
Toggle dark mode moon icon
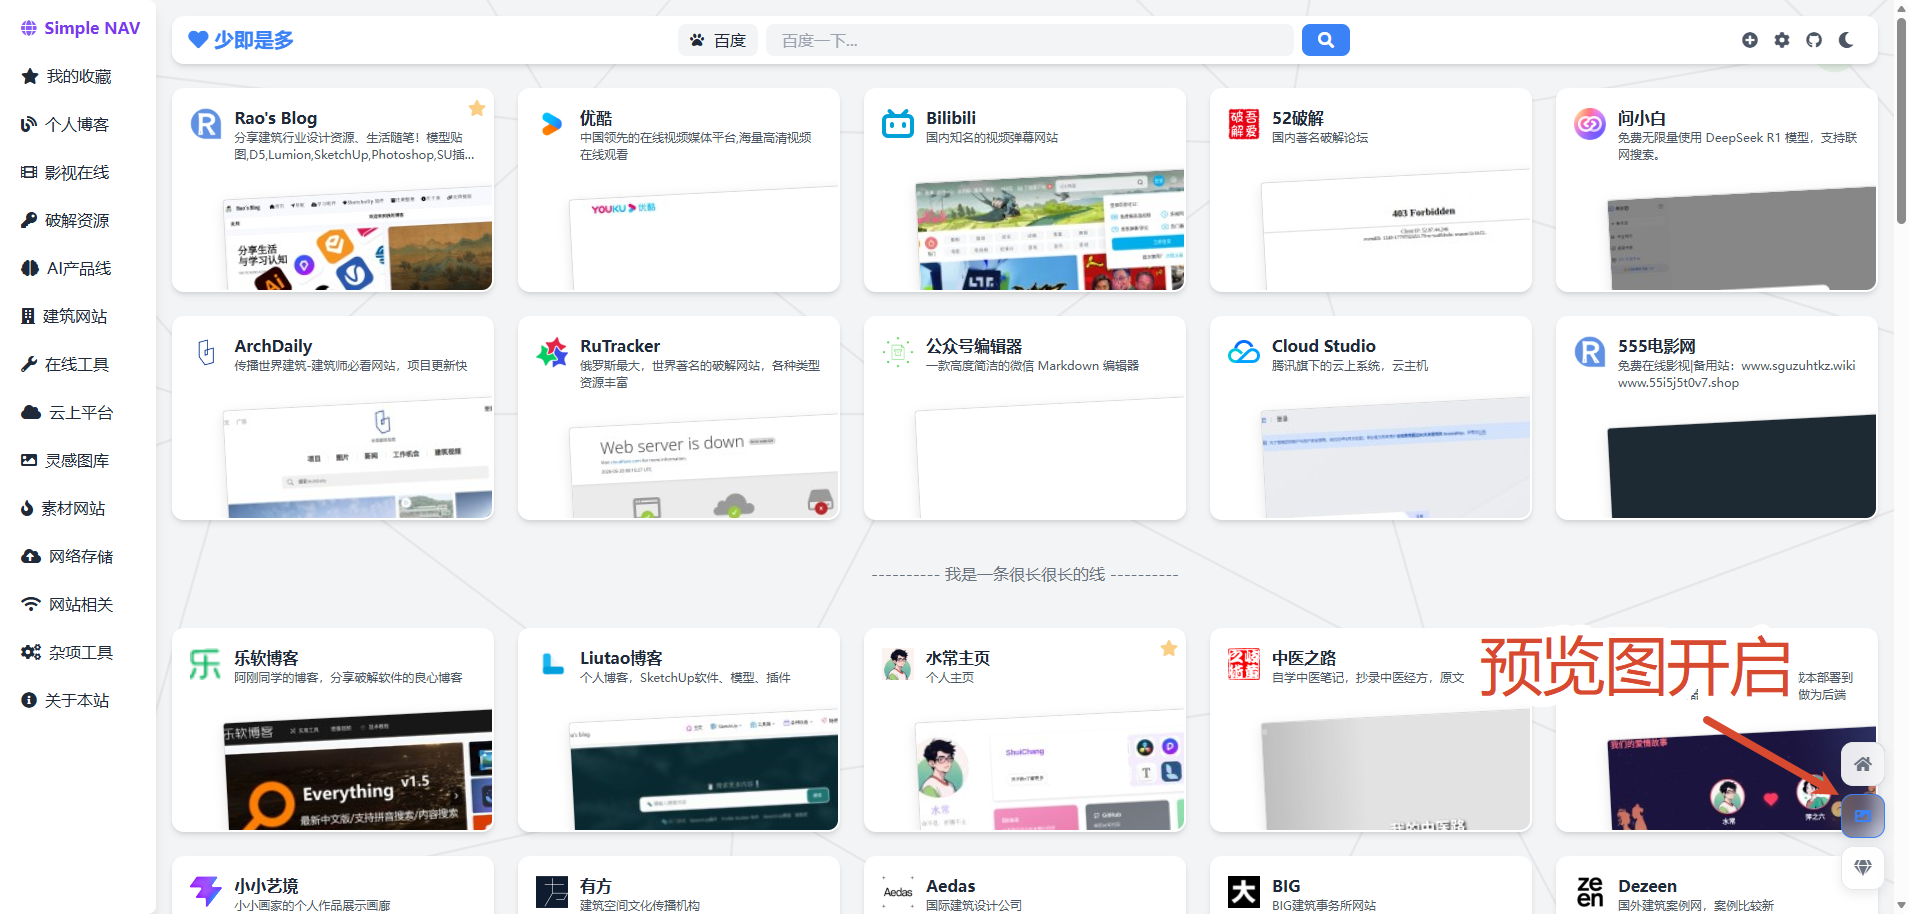(x=1845, y=40)
